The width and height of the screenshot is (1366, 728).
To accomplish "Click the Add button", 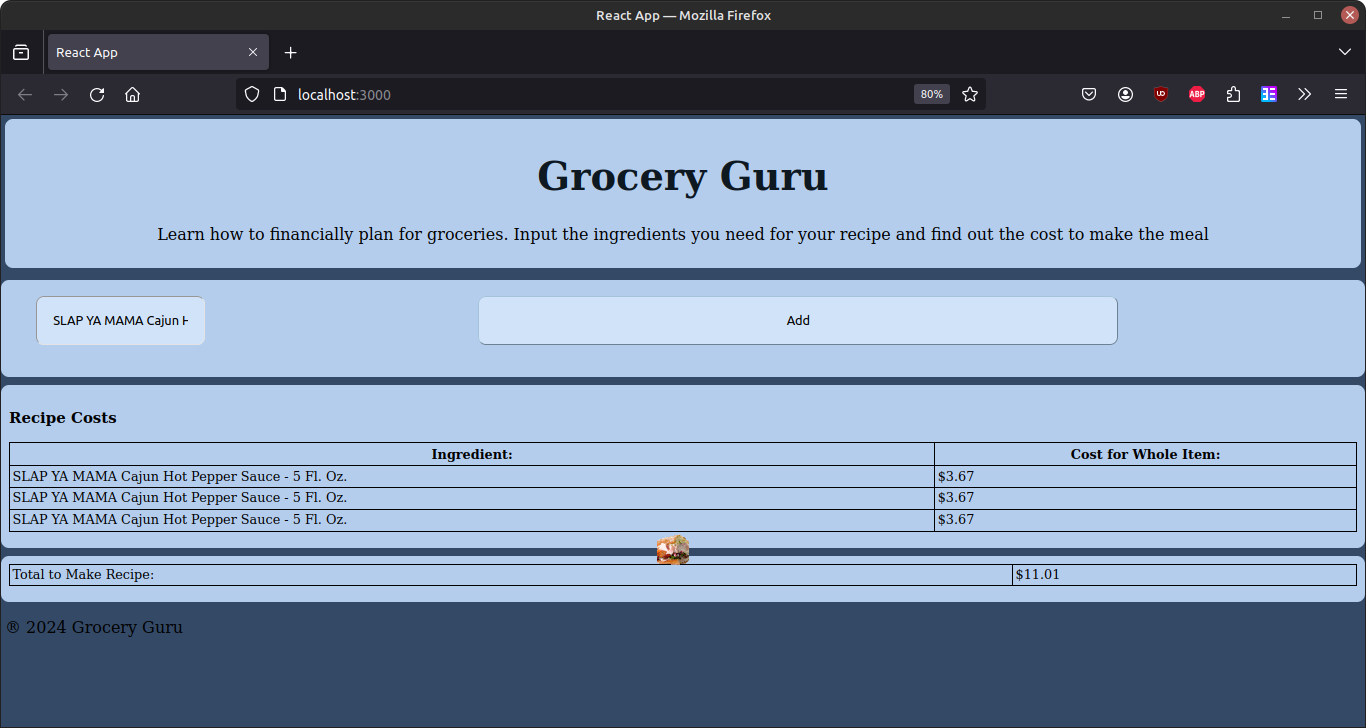I will [x=798, y=321].
